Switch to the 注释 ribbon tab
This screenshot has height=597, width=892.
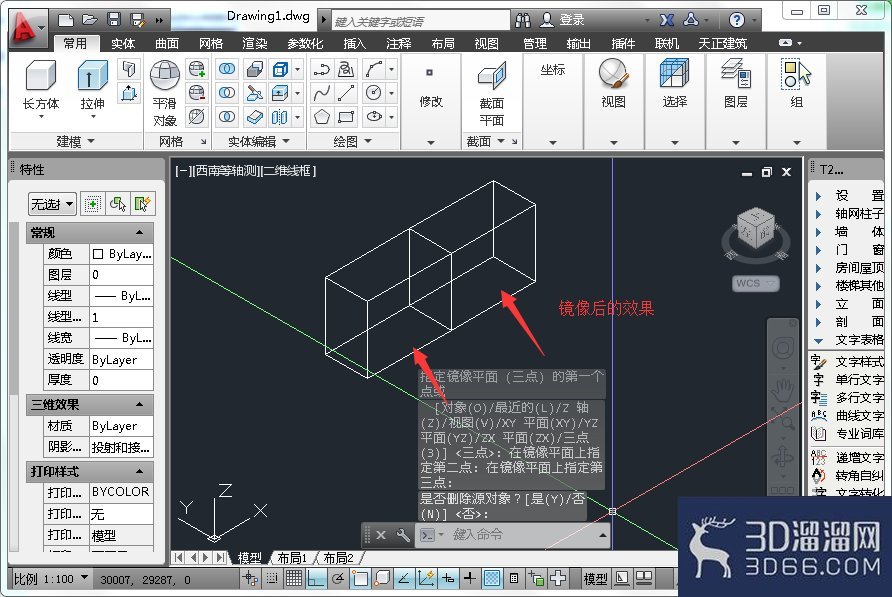(398, 43)
